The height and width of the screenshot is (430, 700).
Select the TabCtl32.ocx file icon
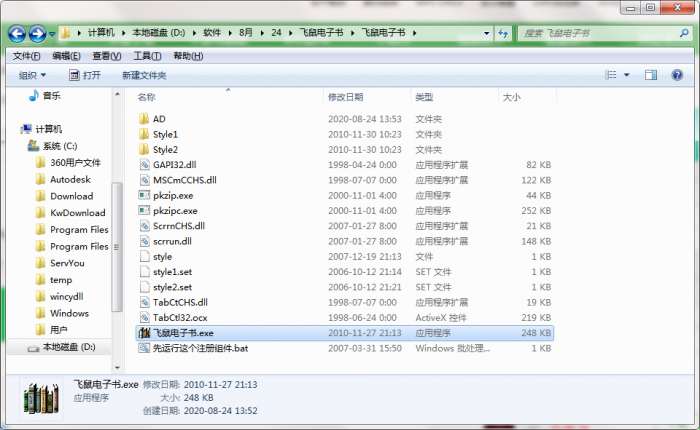[x=144, y=317]
